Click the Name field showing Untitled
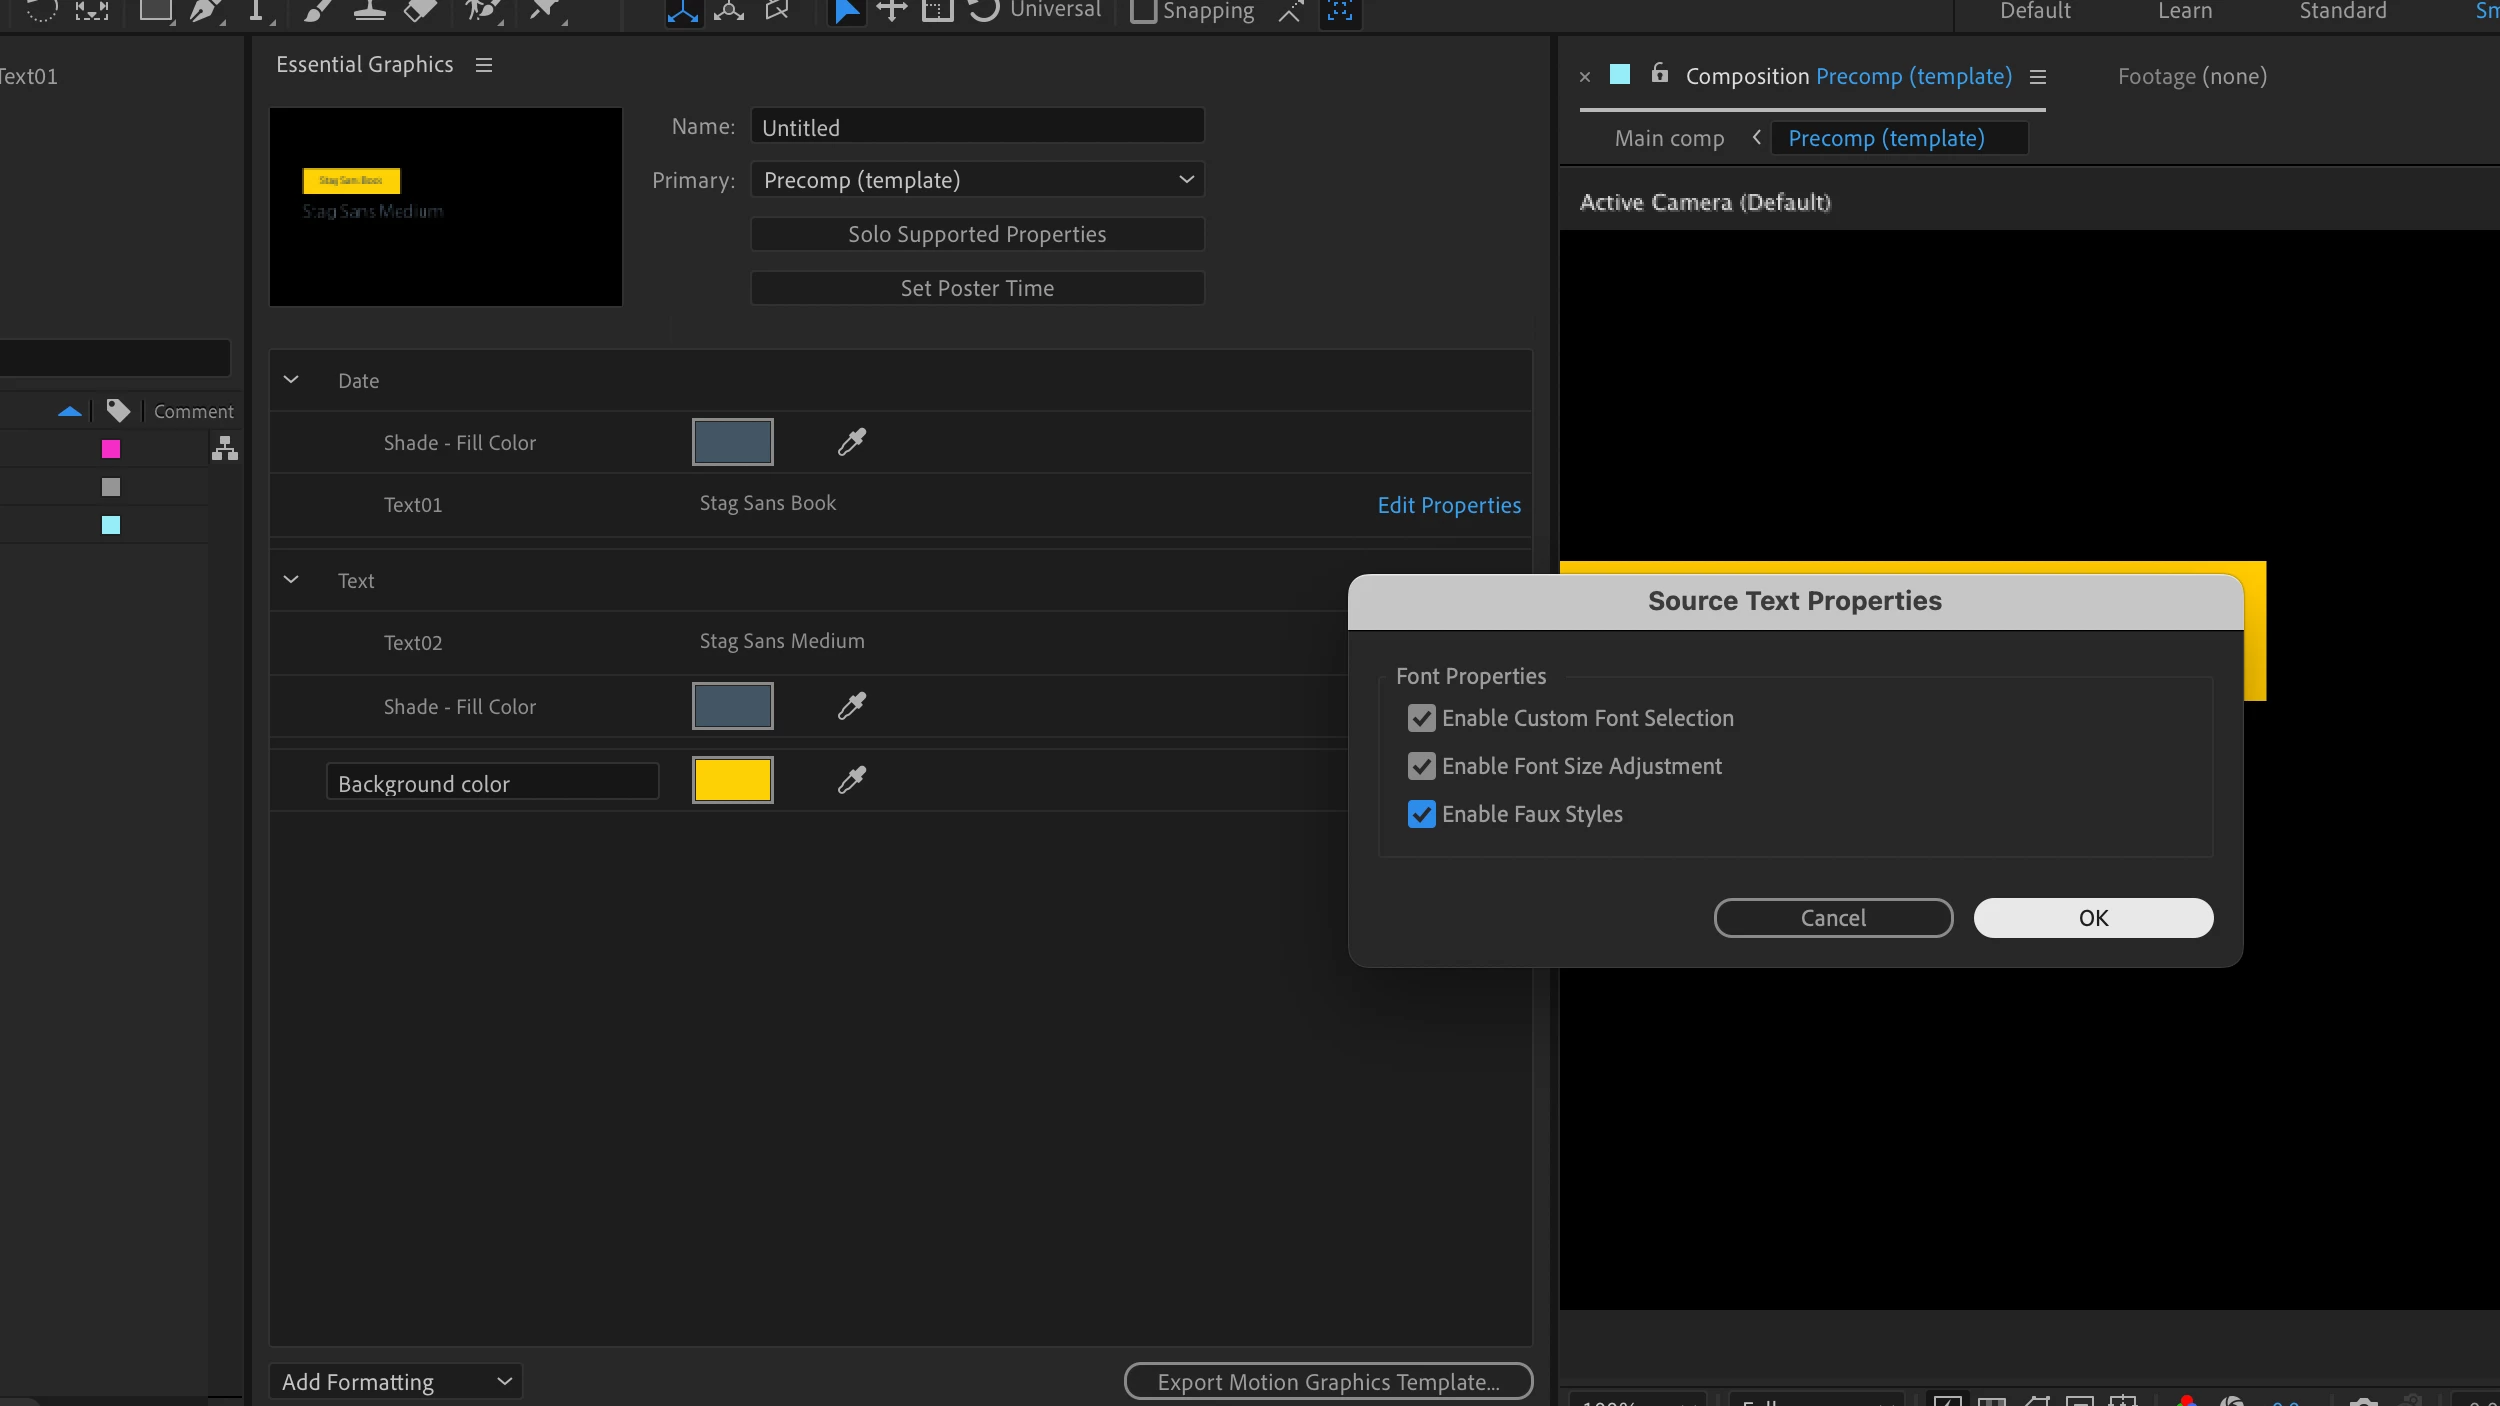The image size is (2500, 1406). click(977, 127)
